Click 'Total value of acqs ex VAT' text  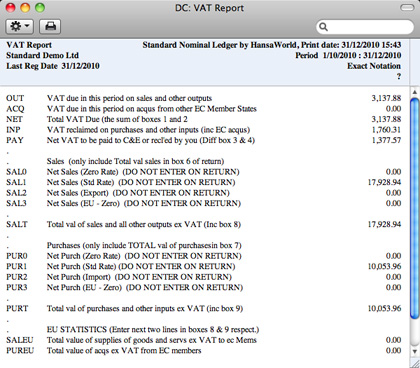point(124,351)
